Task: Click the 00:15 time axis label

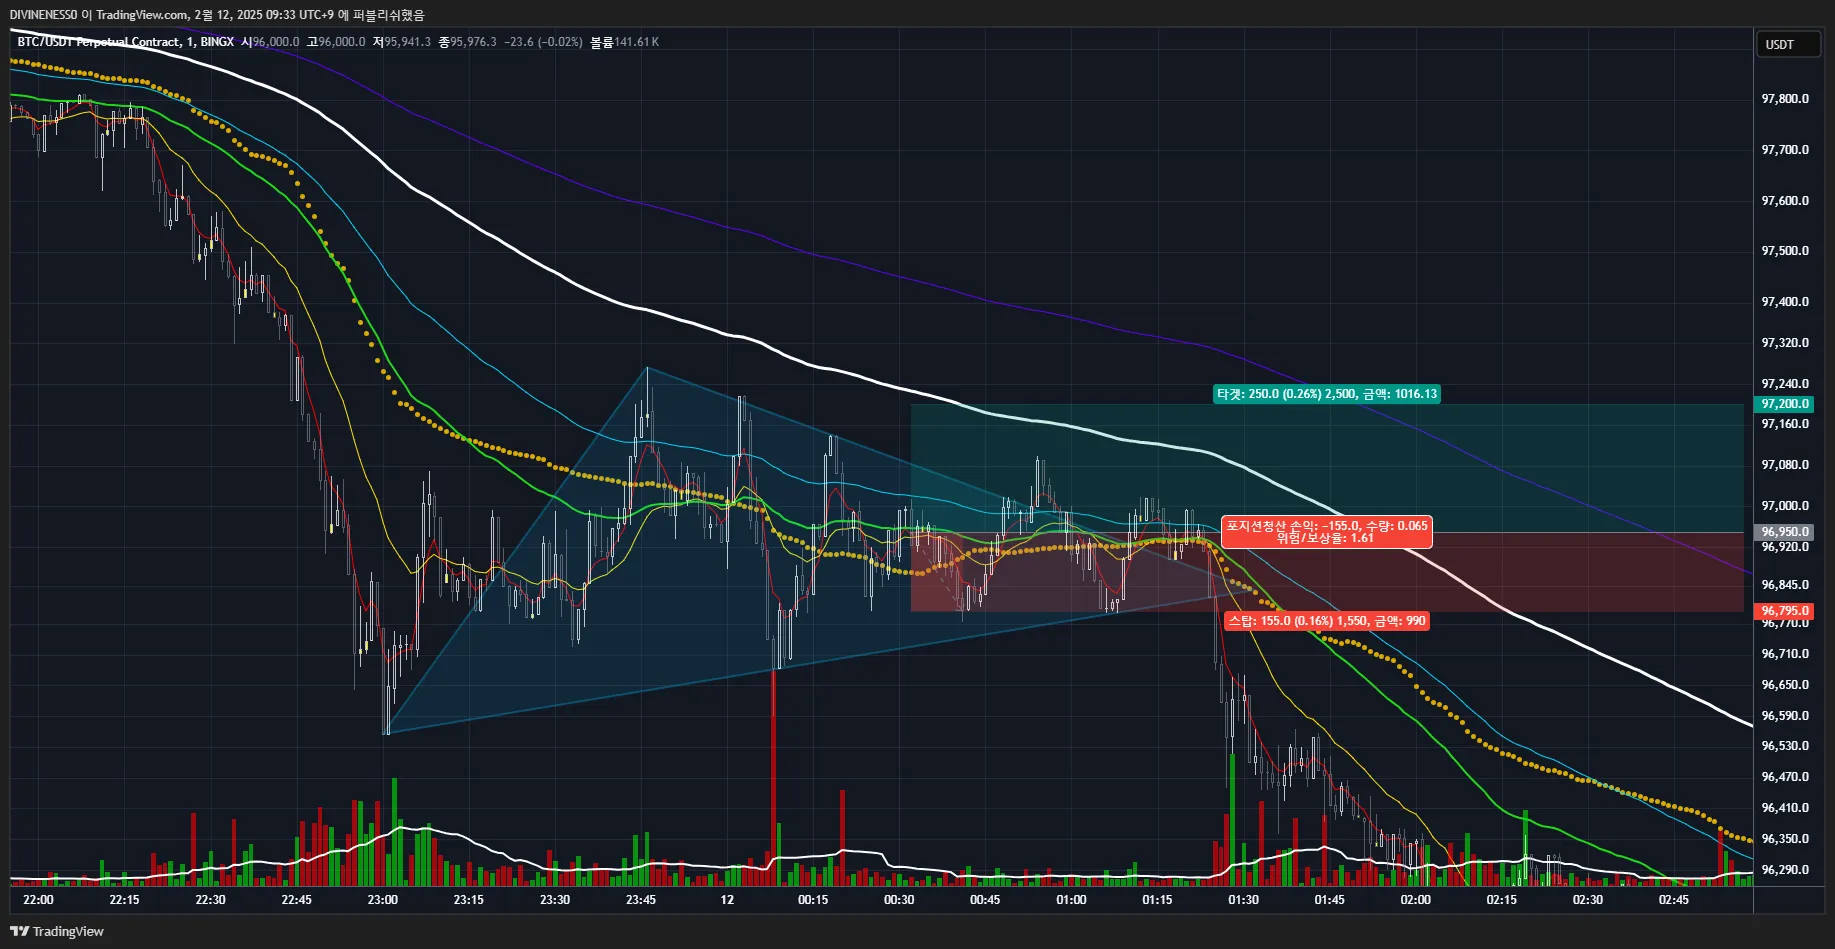Action: coord(813,900)
